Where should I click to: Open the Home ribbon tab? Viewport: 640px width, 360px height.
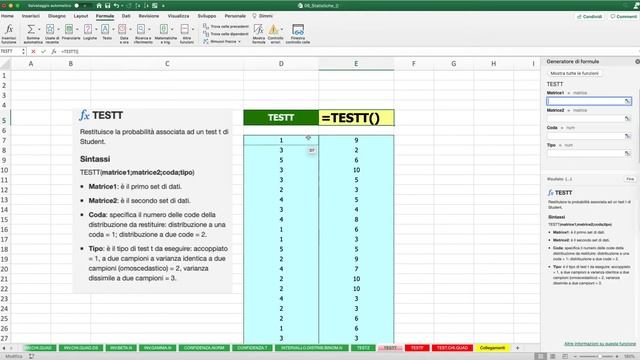click(x=7, y=16)
